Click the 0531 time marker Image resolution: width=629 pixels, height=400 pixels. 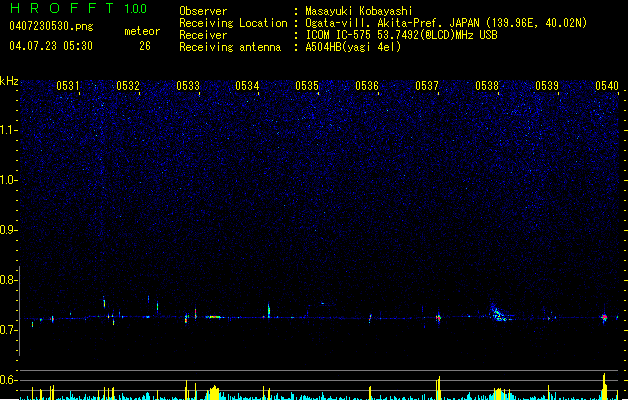68,86
